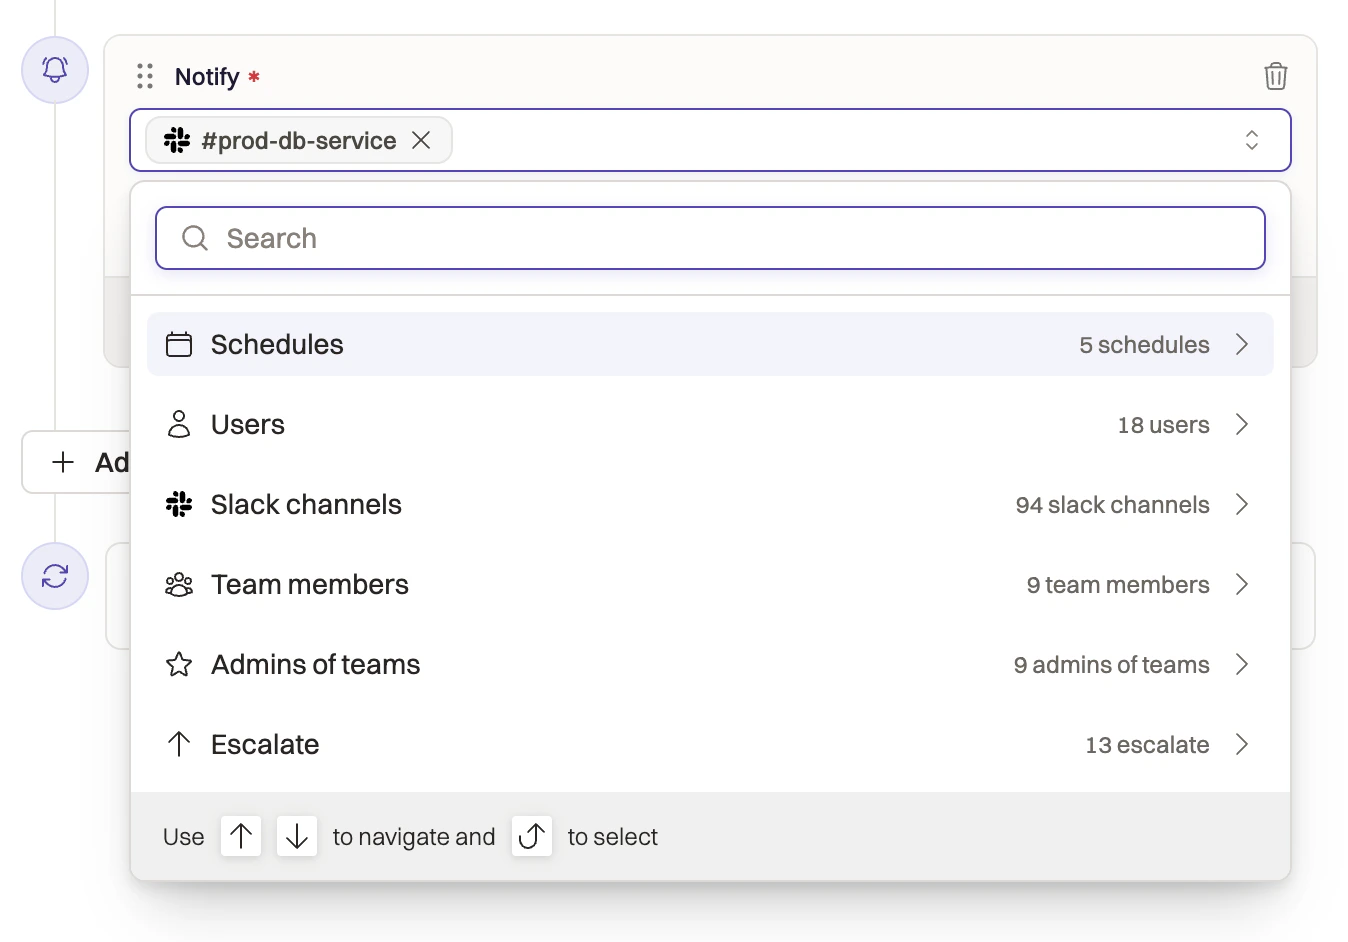
Task: Grab the Notify step drag handle
Action: click(145, 76)
